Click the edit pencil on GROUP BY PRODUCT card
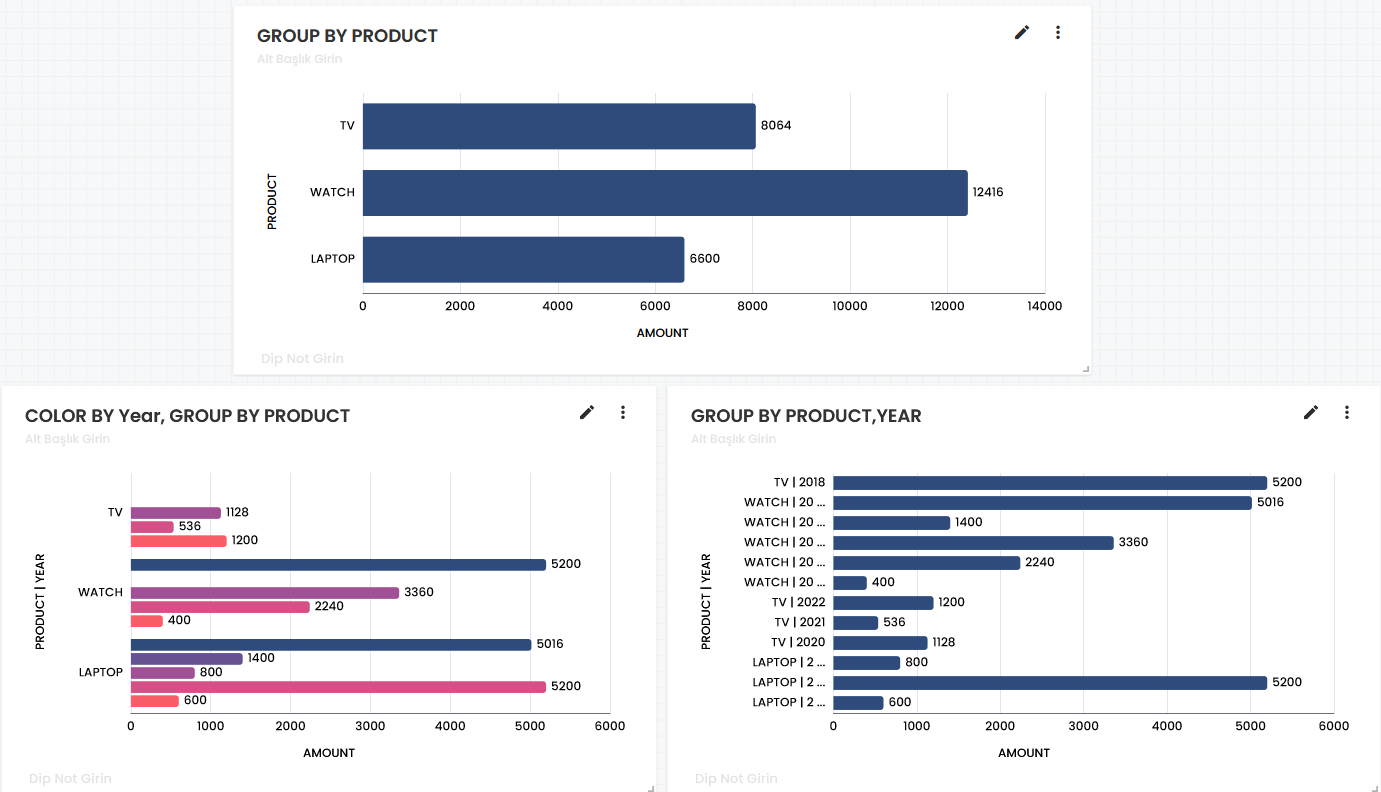1381x792 pixels. [1021, 33]
